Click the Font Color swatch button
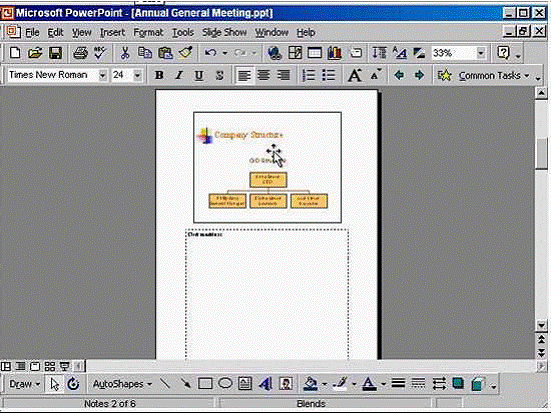The image size is (551, 413). (369, 384)
